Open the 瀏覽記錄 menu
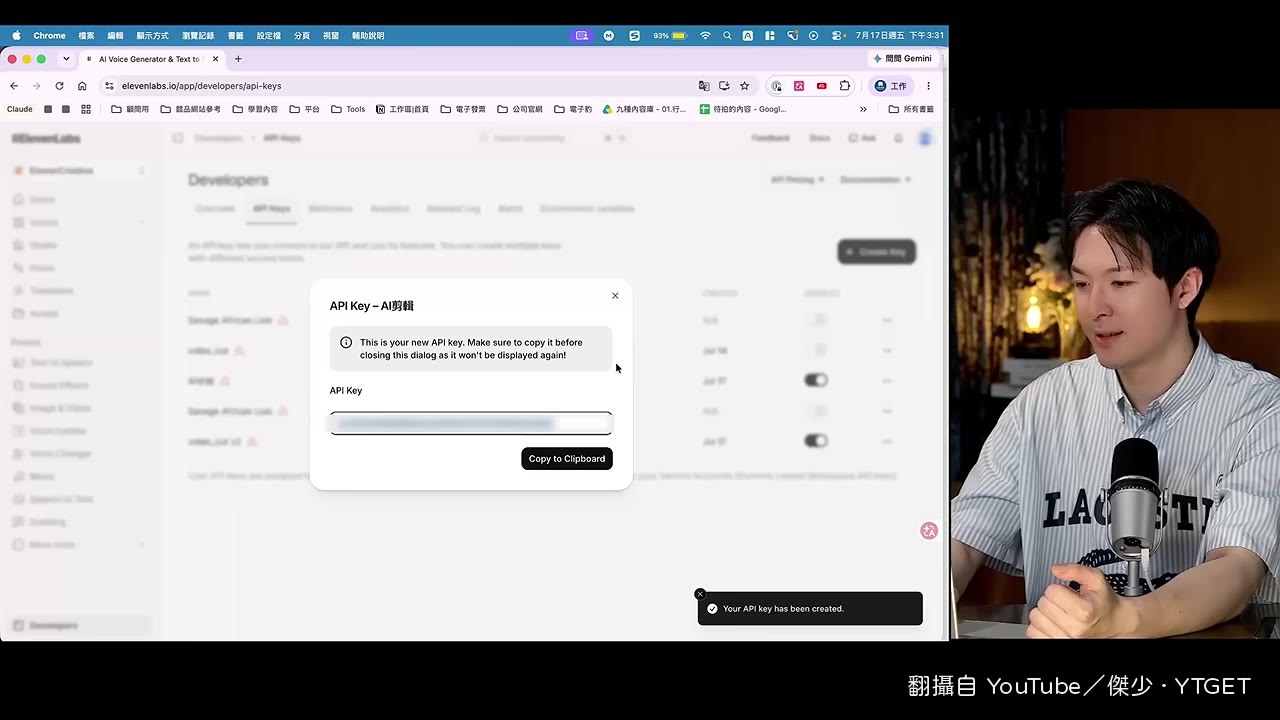 tap(199, 36)
